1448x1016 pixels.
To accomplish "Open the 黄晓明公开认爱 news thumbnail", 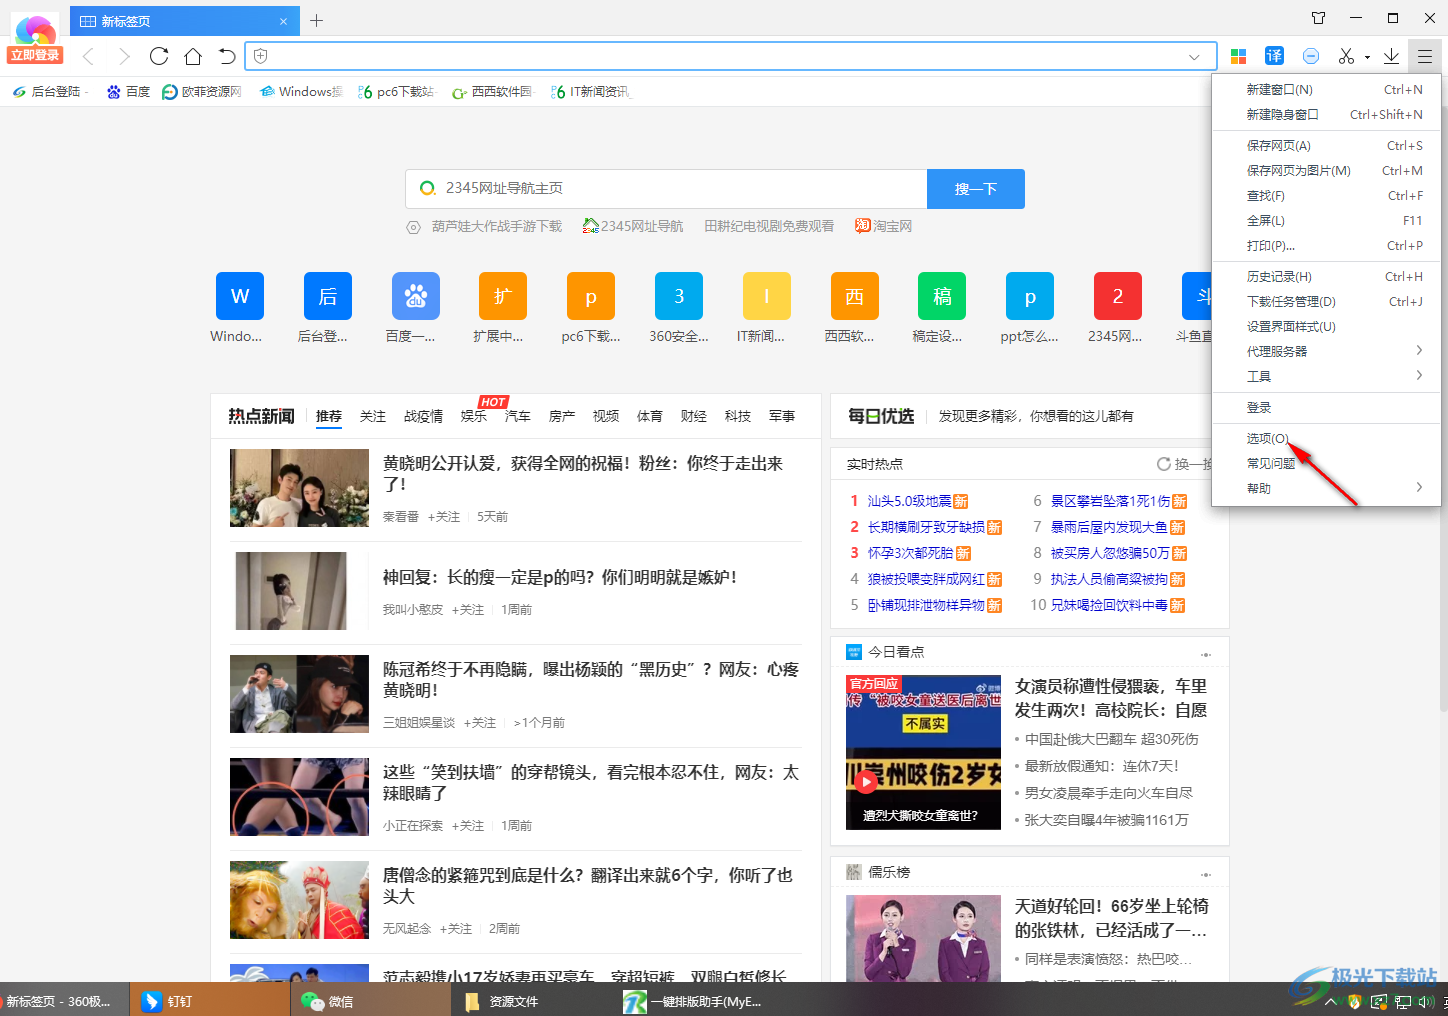I will click(x=299, y=488).
